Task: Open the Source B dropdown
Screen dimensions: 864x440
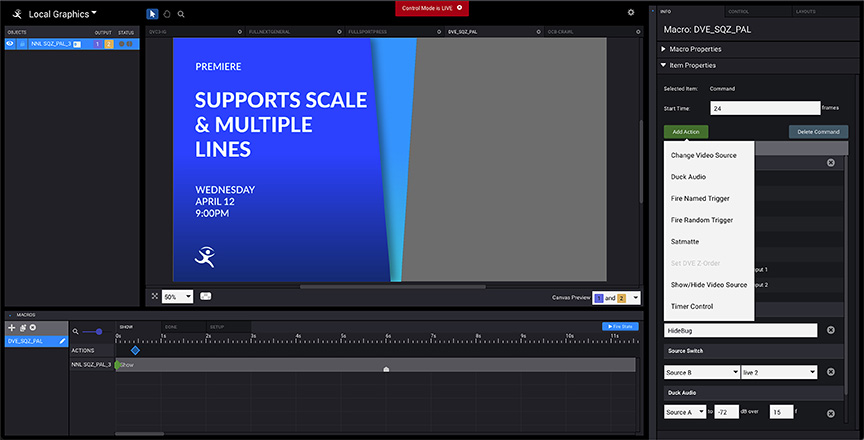Action: (701, 372)
